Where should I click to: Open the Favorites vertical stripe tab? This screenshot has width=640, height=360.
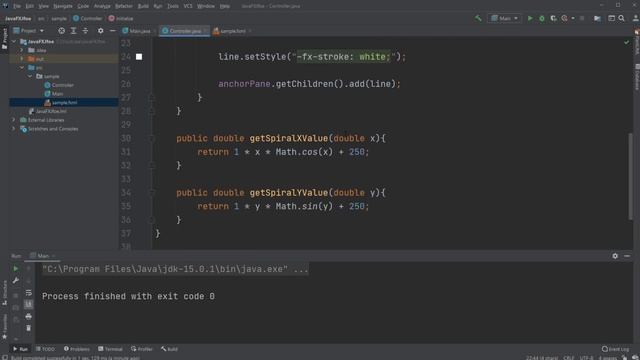coord(4,327)
